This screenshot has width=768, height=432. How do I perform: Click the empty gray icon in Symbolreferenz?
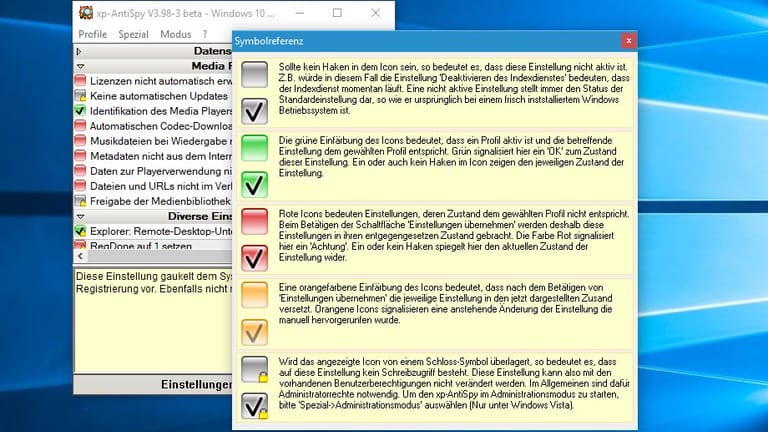point(254,74)
